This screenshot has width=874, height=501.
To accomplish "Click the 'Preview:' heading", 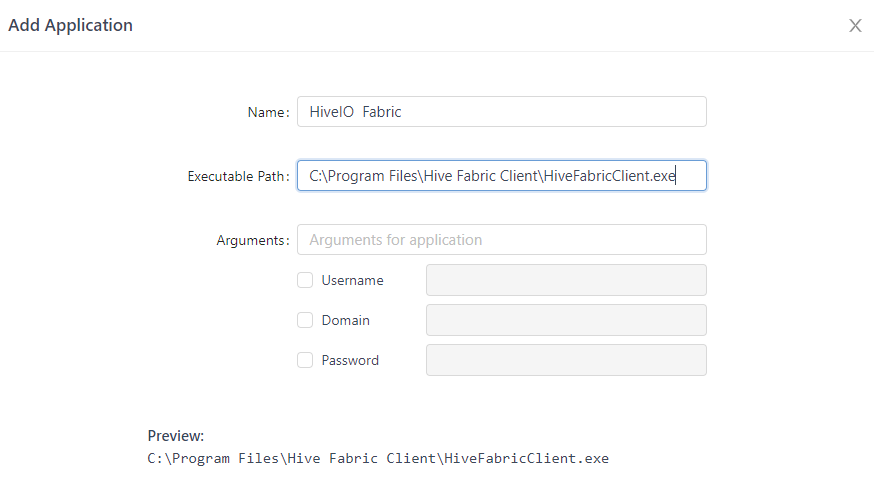I will (176, 436).
